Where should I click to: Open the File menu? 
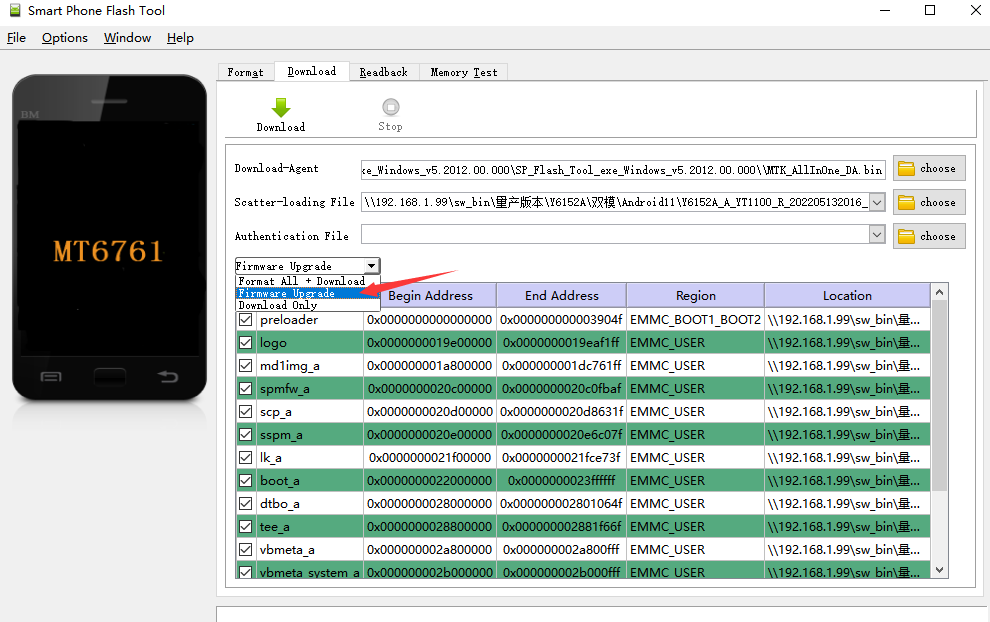coord(16,38)
